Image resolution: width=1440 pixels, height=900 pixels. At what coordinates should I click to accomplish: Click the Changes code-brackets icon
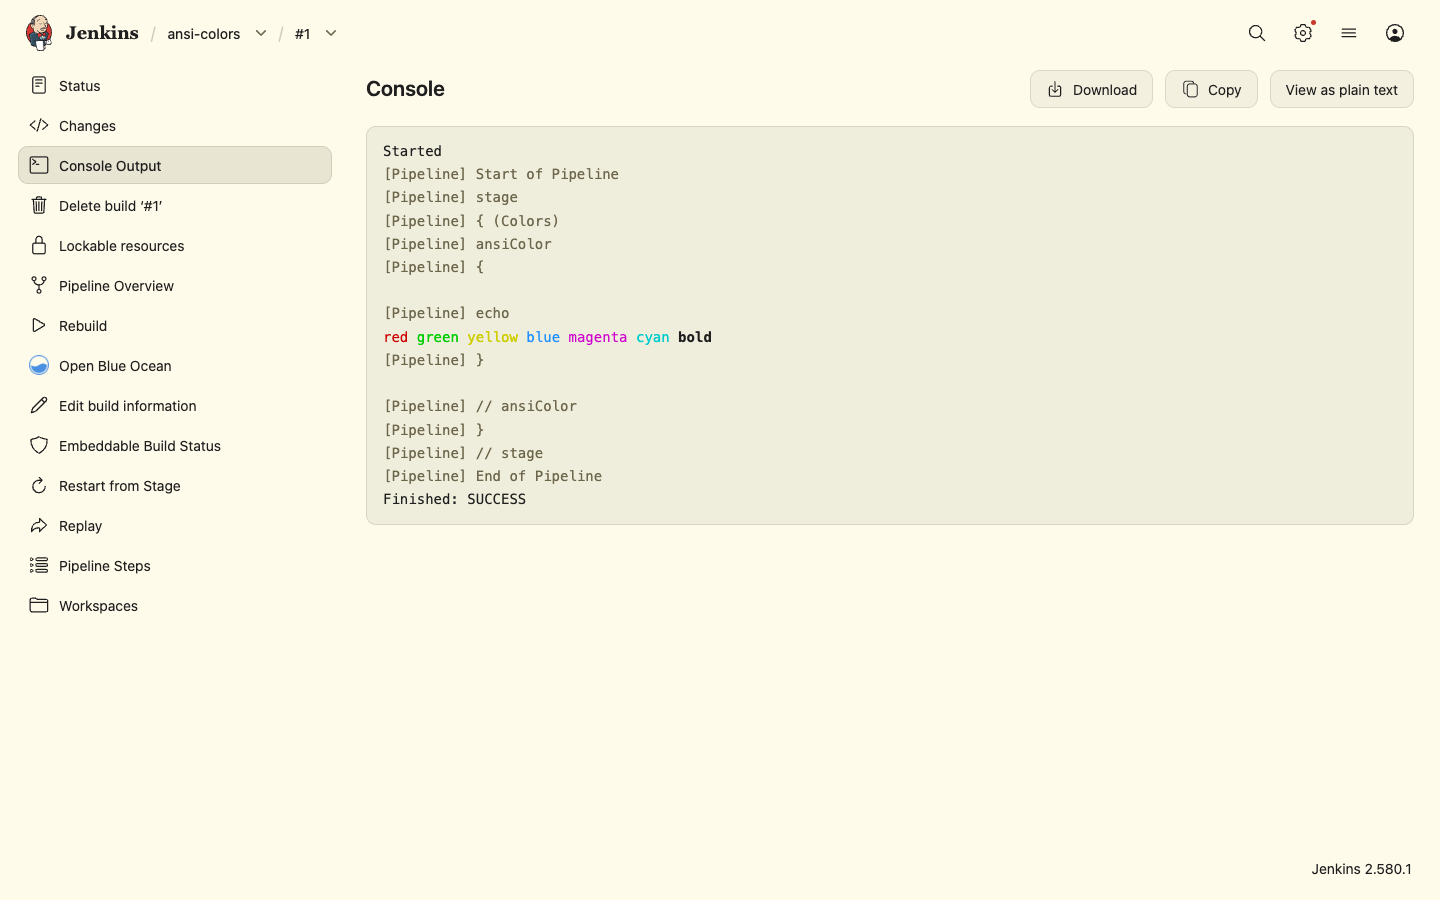(39, 125)
